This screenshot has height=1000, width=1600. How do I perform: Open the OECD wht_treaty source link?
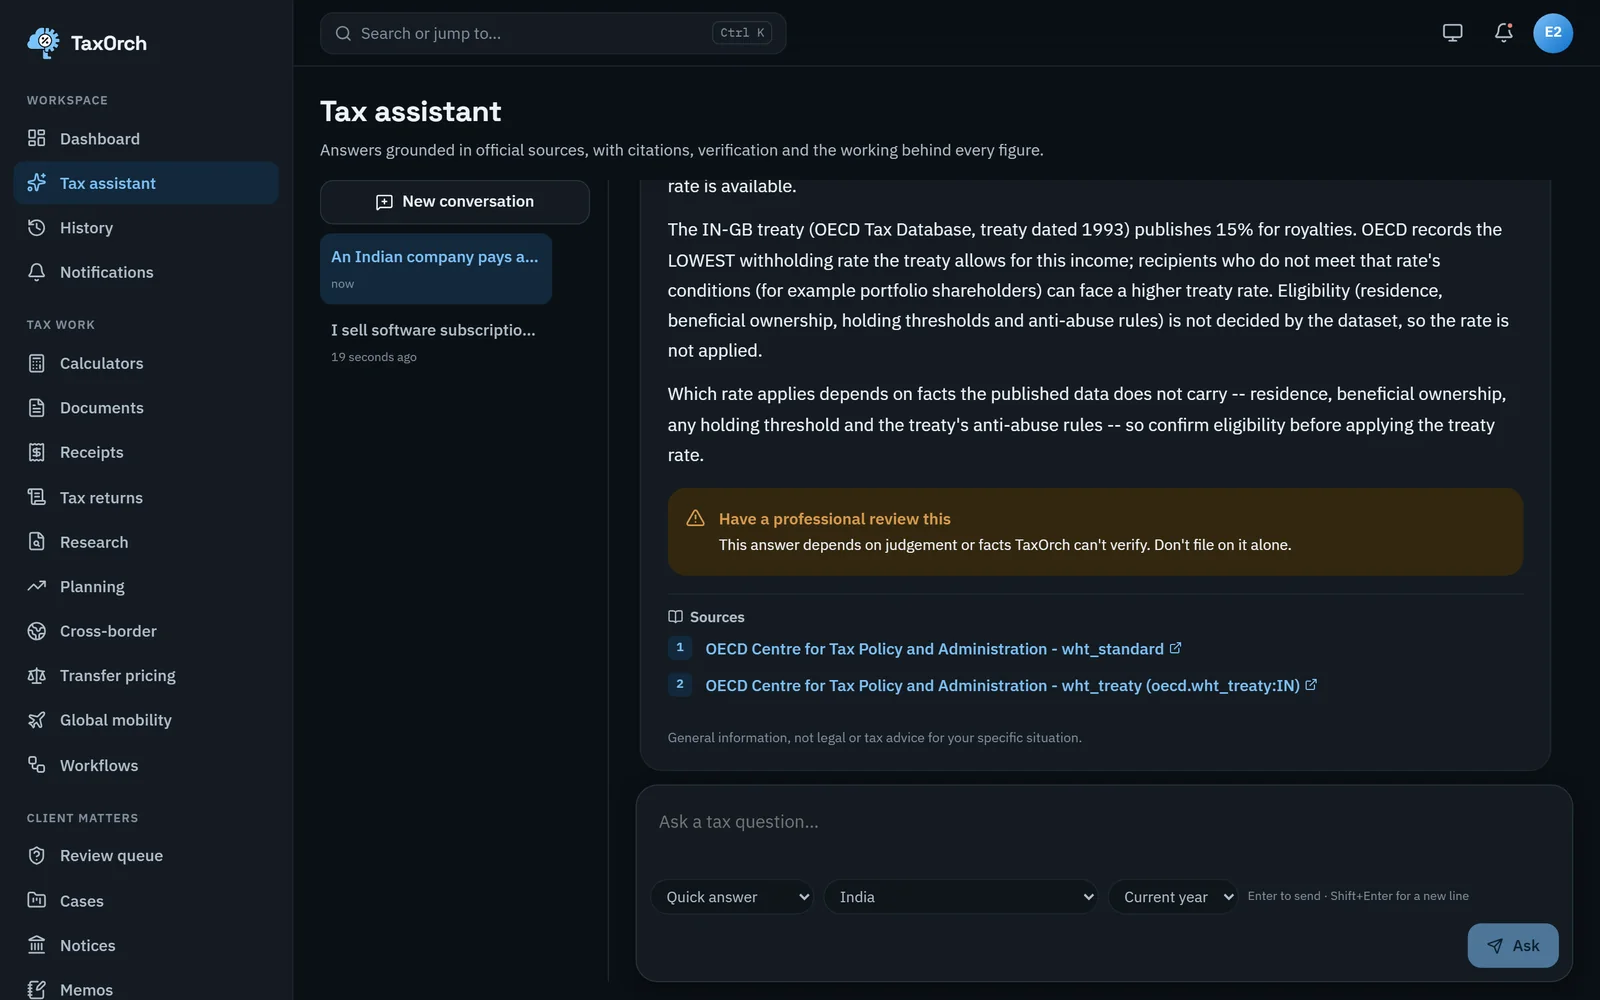1011,685
